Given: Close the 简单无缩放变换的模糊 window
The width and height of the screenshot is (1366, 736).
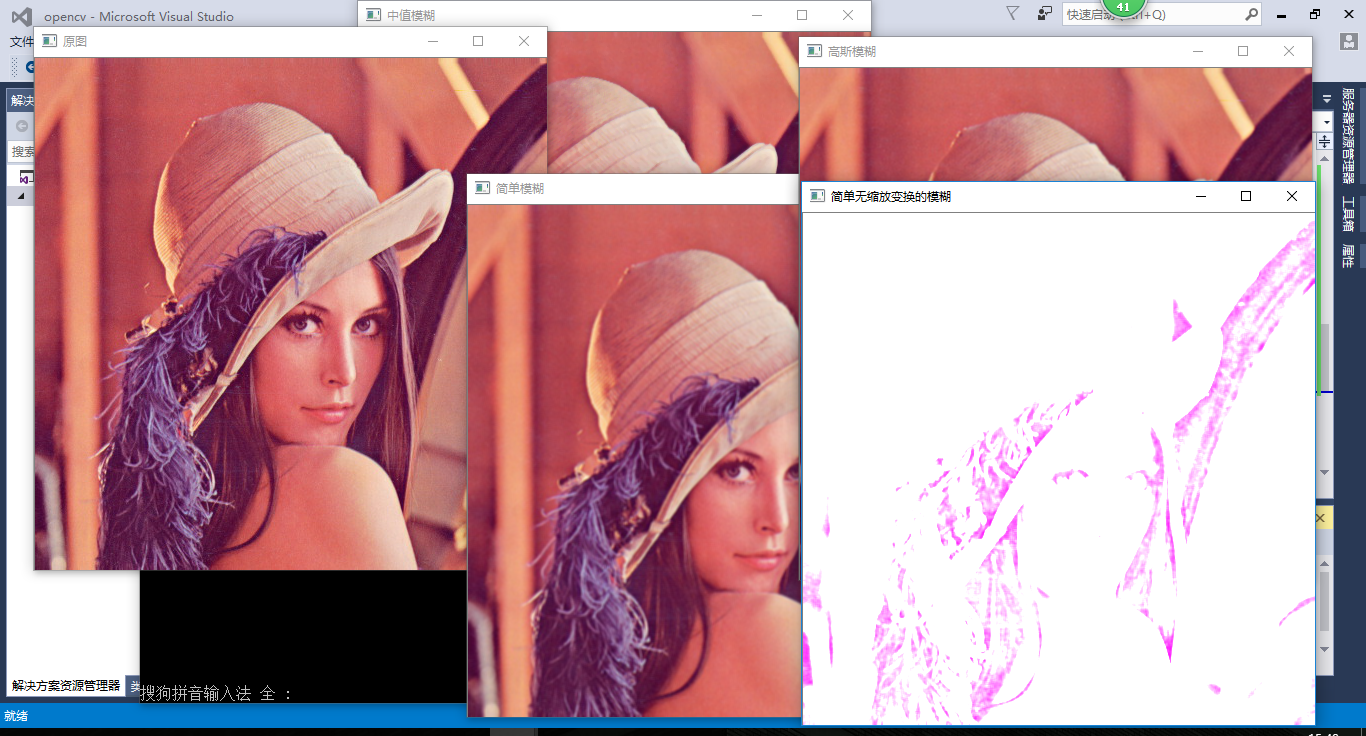Looking at the screenshot, I should point(1292,196).
